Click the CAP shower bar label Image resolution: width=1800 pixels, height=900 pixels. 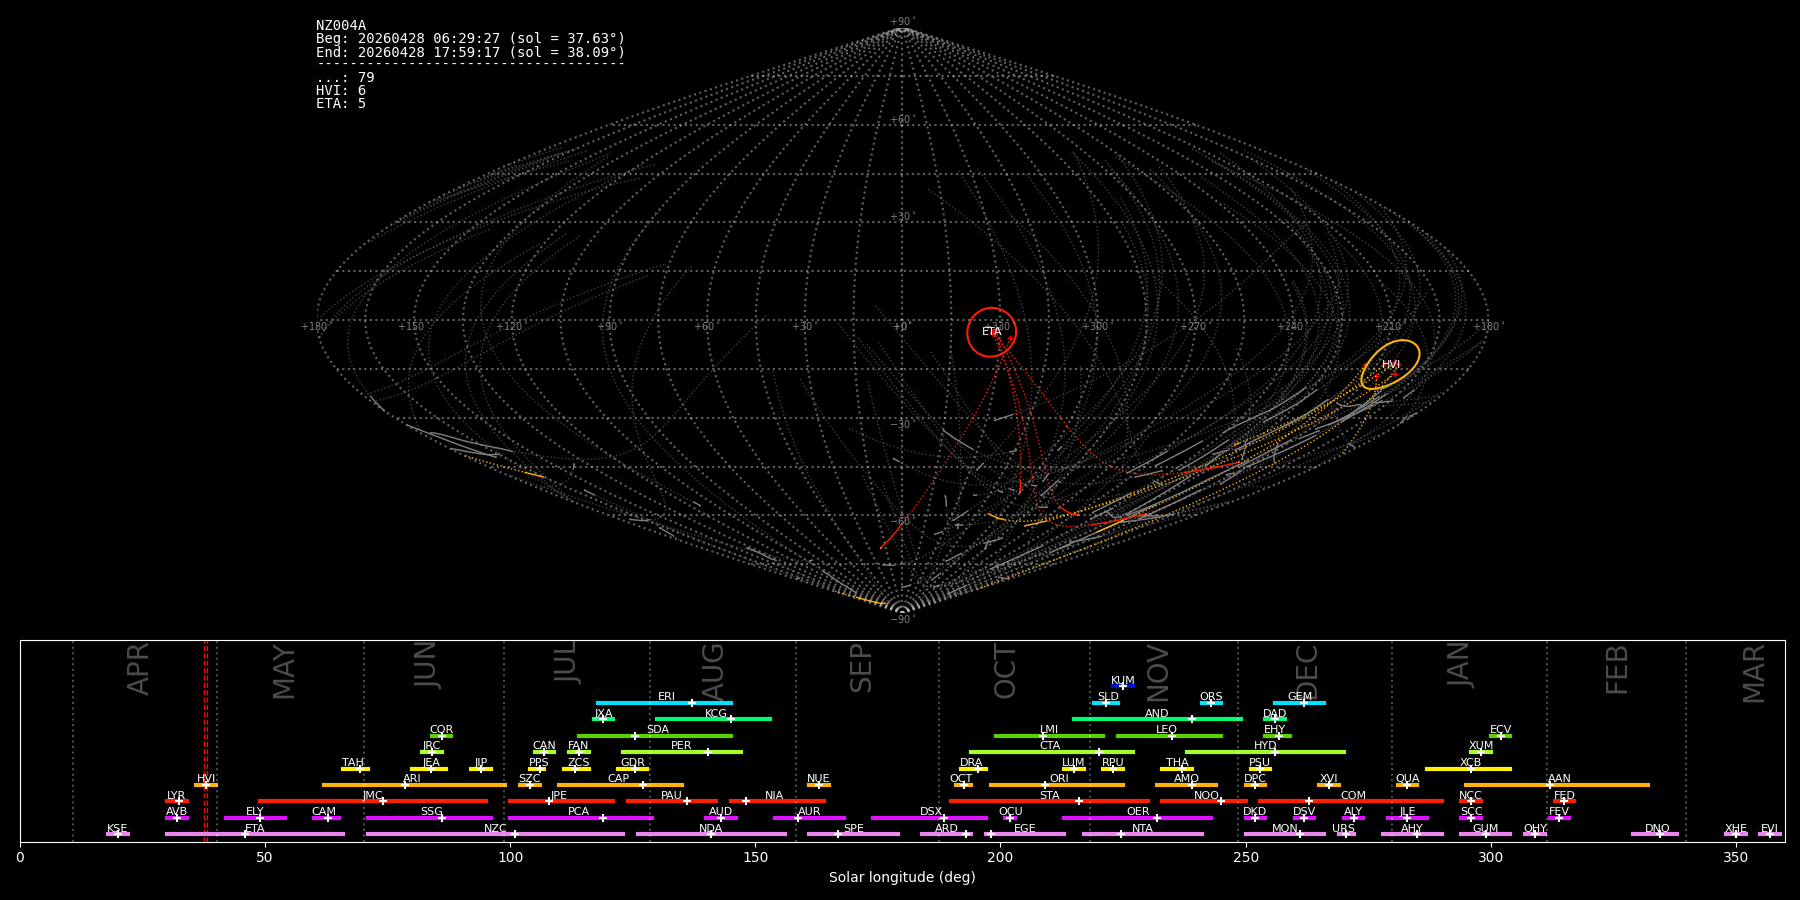click(619, 779)
